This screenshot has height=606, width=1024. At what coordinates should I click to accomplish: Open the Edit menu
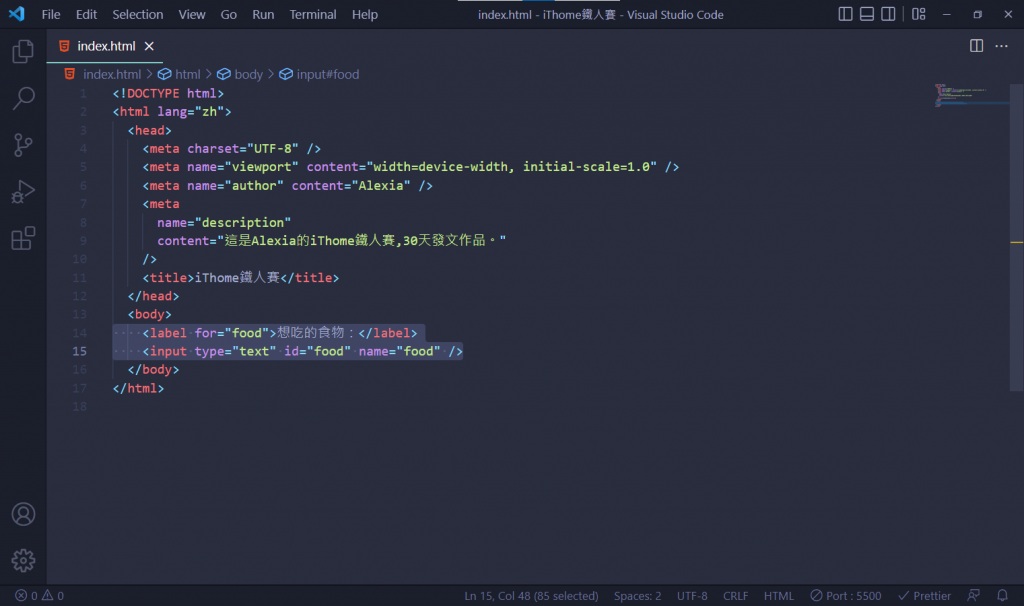tap(86, 14)
